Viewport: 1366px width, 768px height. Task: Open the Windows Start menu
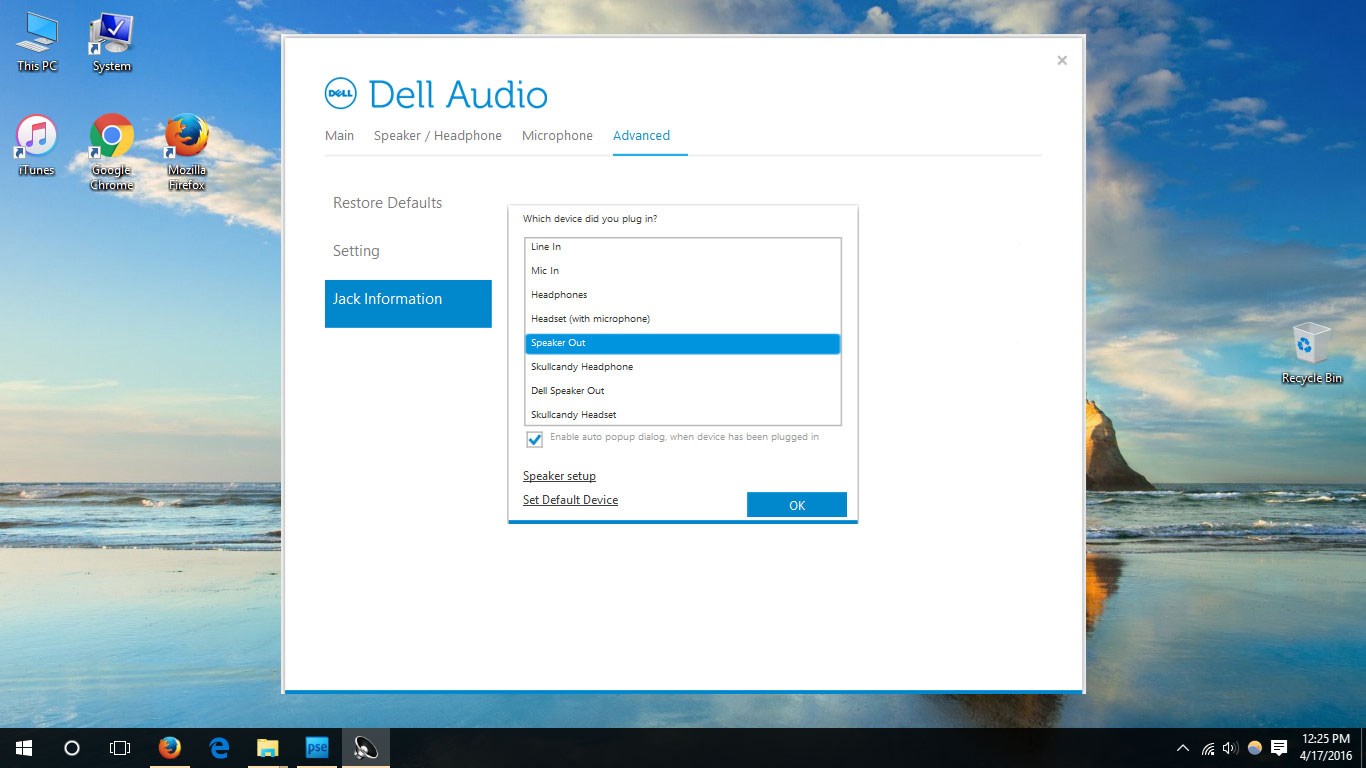click(x=24, y=747)
